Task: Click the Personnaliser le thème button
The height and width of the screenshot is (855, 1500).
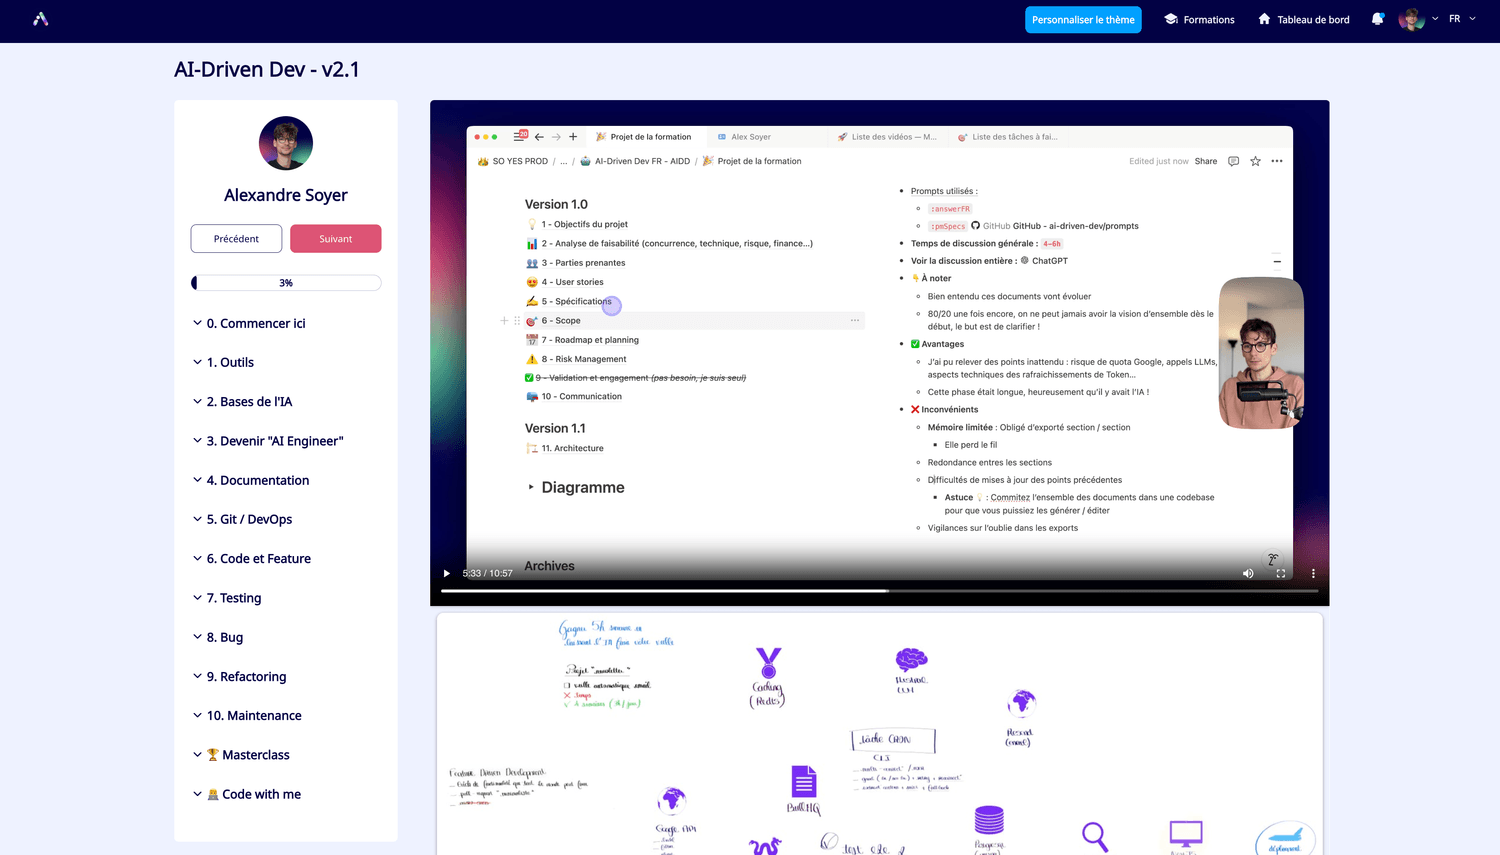Action: coord(1083,20)
